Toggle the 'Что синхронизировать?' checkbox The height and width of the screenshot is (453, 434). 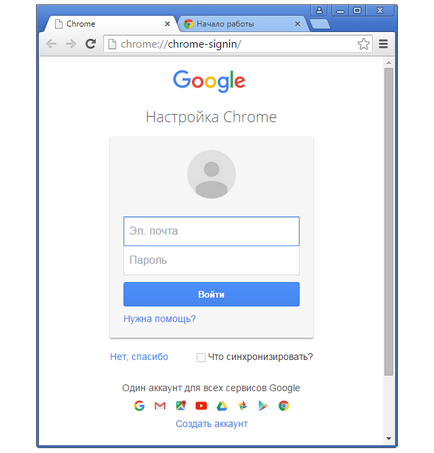tap(201, 357)
